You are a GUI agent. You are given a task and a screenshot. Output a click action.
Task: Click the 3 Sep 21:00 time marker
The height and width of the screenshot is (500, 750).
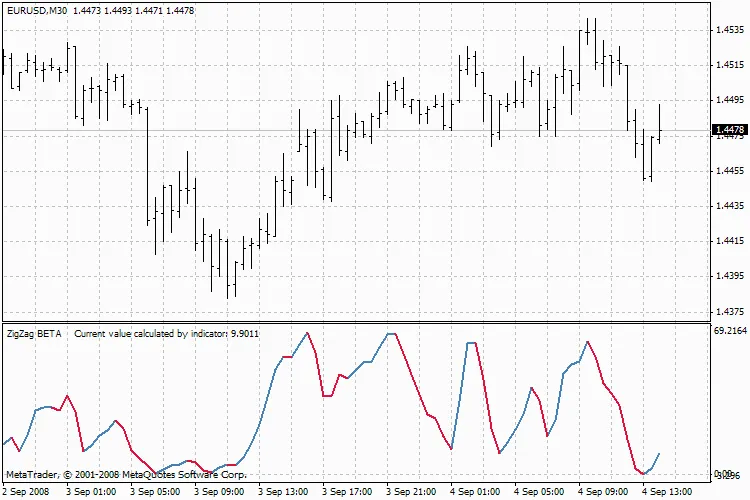412,492
